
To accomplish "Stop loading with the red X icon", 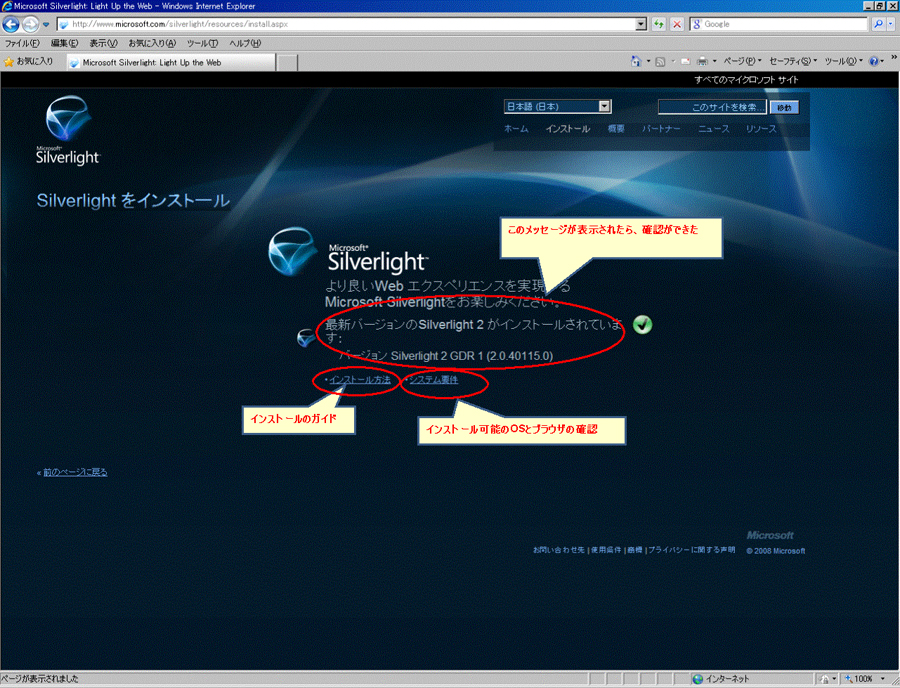I will [x=677, y=24].
